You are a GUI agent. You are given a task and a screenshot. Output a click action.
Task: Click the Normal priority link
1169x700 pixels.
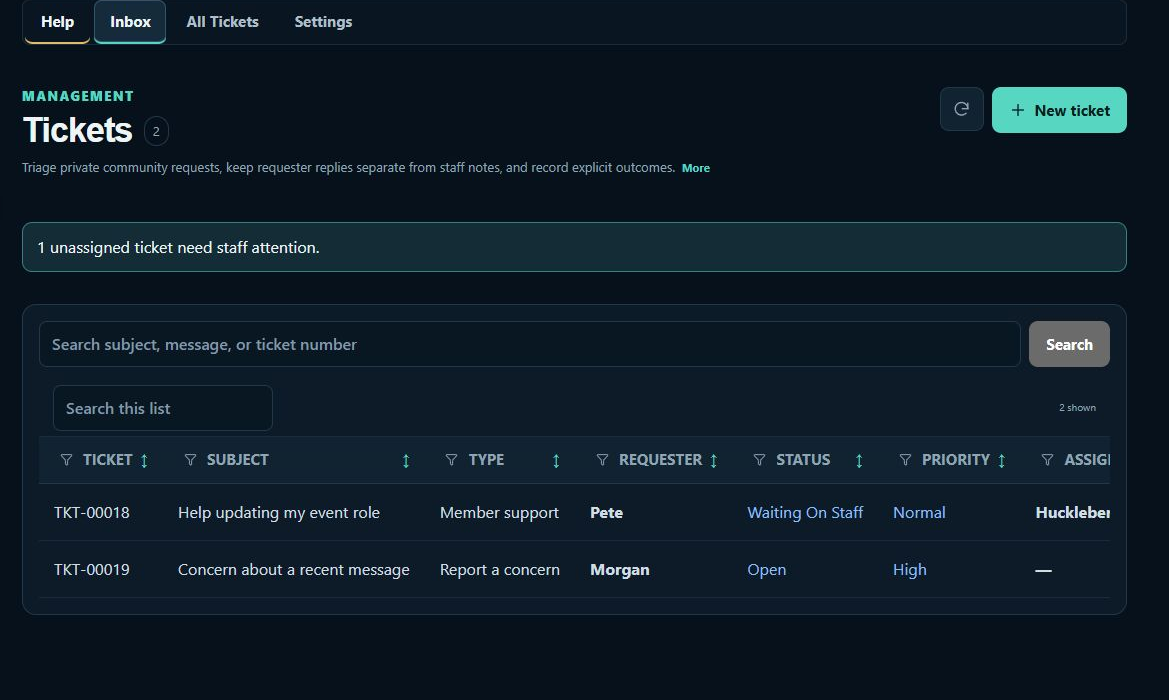click(x=919, y=513)
